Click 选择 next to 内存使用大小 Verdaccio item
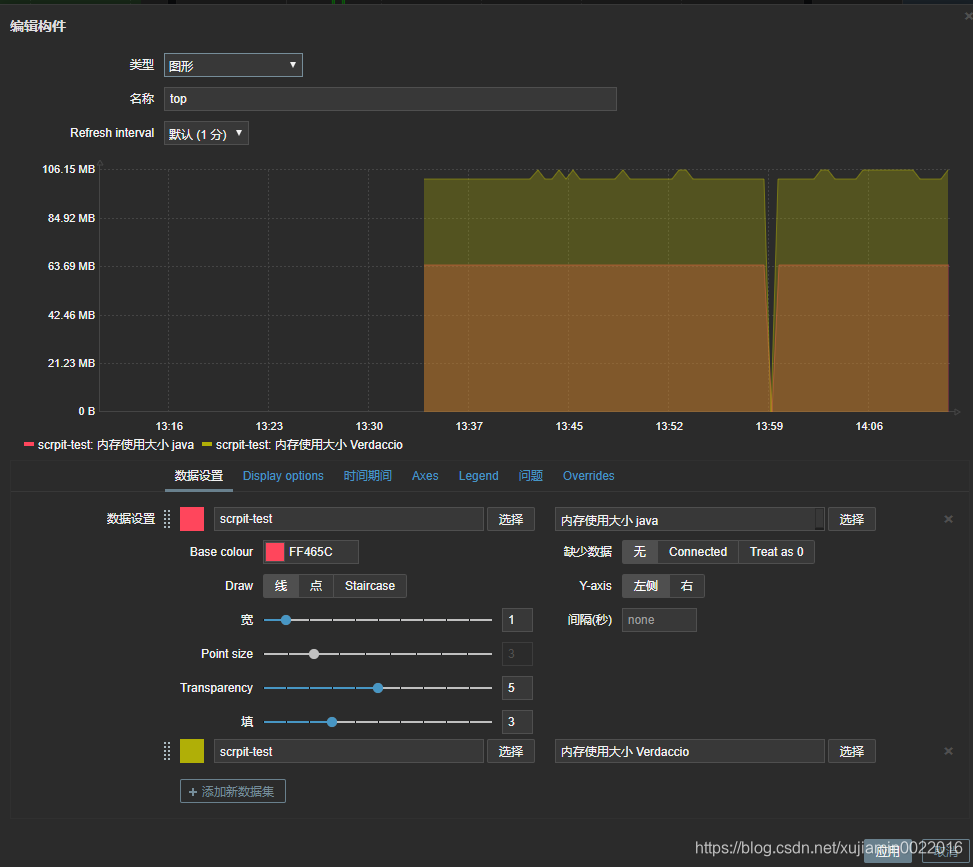Screen dimensions: 973x867 (851, 751)
